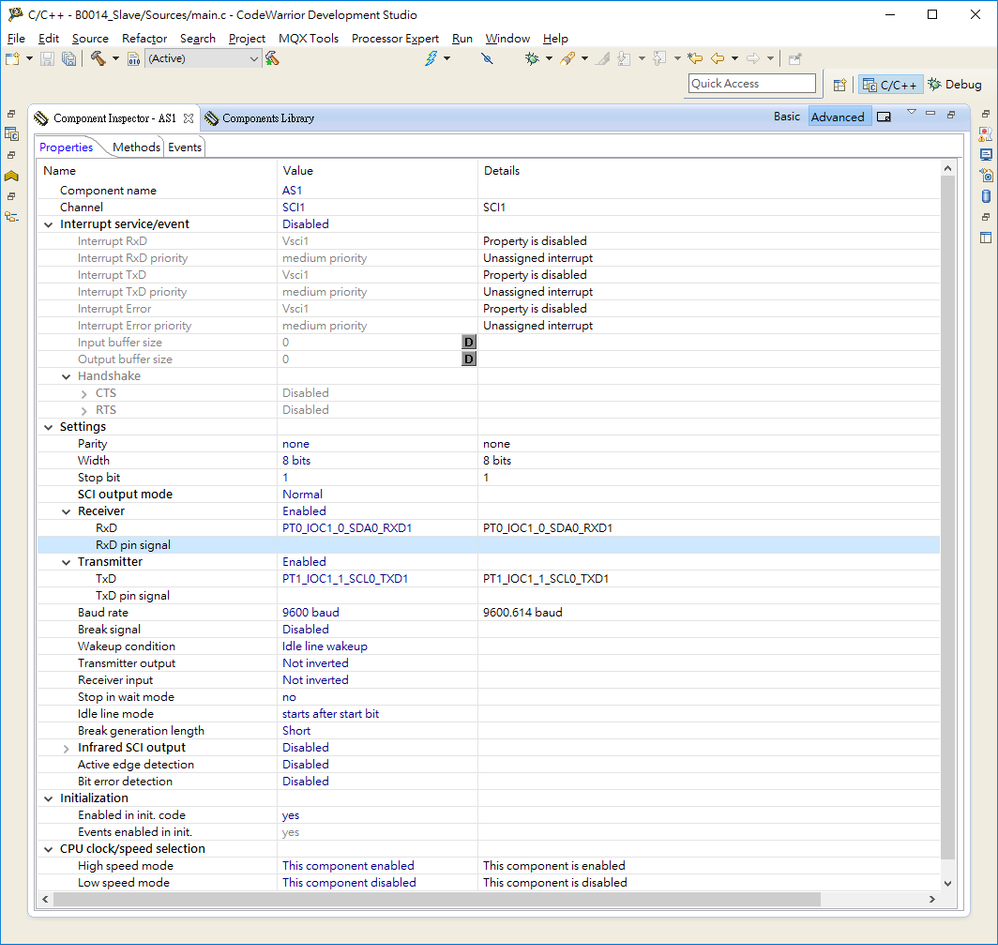Open the lightning bolt dropdown arrow
The image size is (998, 945).
tap(447, 59)
